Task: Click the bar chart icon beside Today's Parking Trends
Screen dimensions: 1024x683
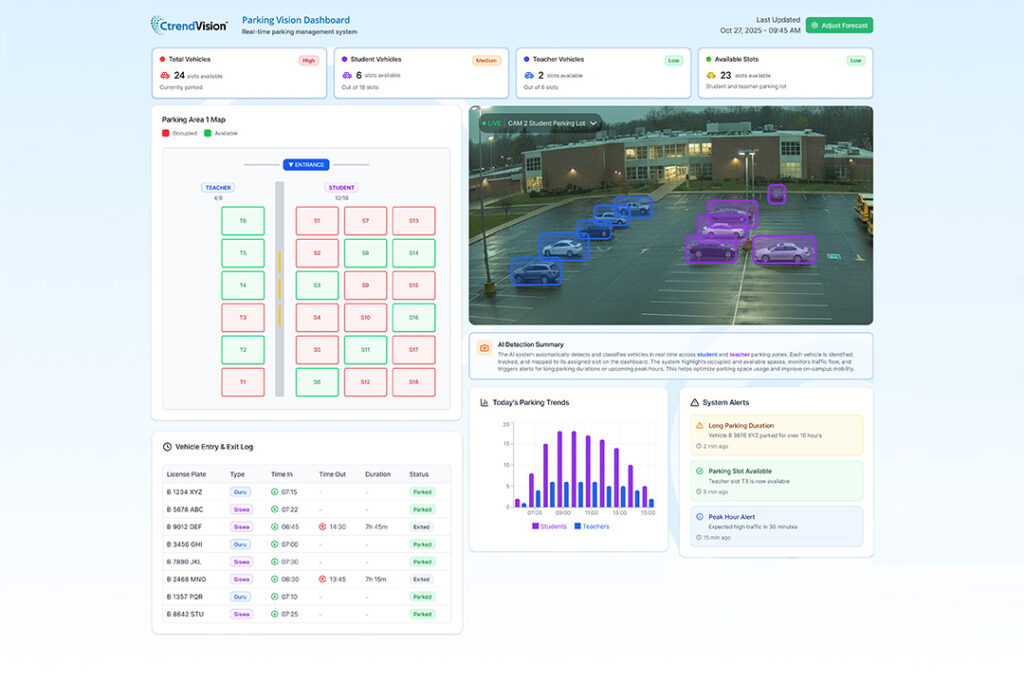Action: click(x=484, y=402)
